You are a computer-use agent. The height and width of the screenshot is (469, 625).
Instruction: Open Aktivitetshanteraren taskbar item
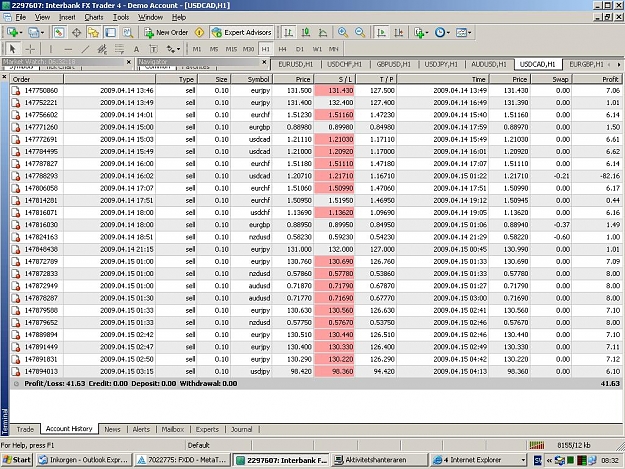tap(379, 460)
